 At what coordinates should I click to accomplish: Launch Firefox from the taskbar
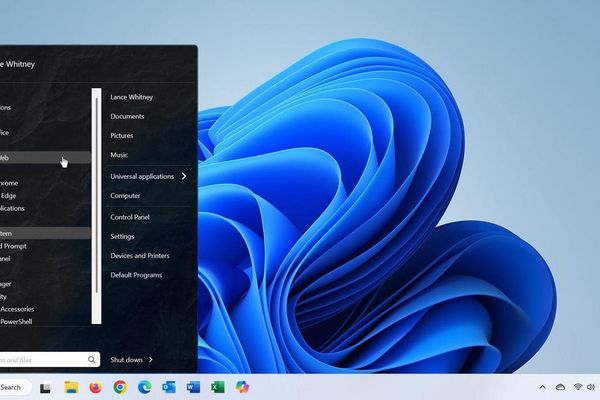(x=96, y=387)
